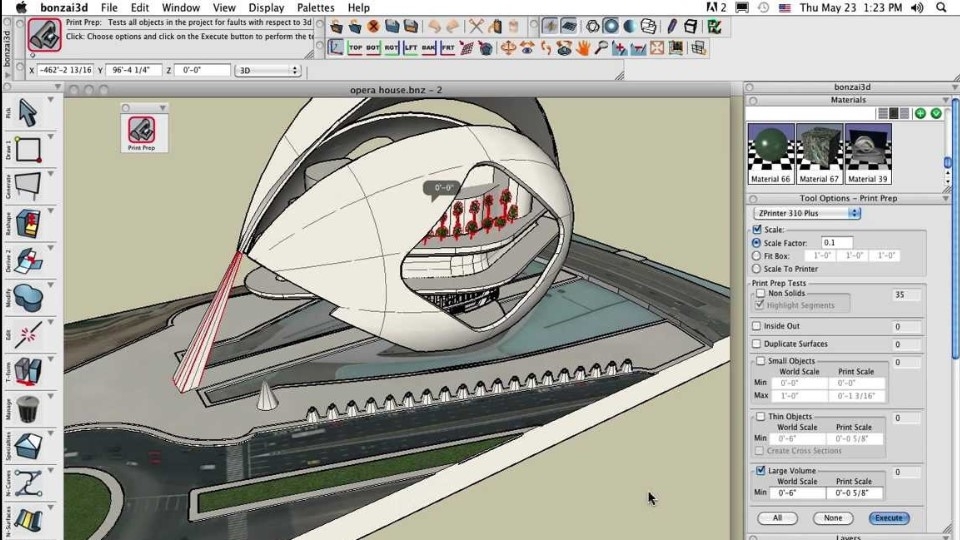Select the Material 67 swatch

(x=819, y=154)
